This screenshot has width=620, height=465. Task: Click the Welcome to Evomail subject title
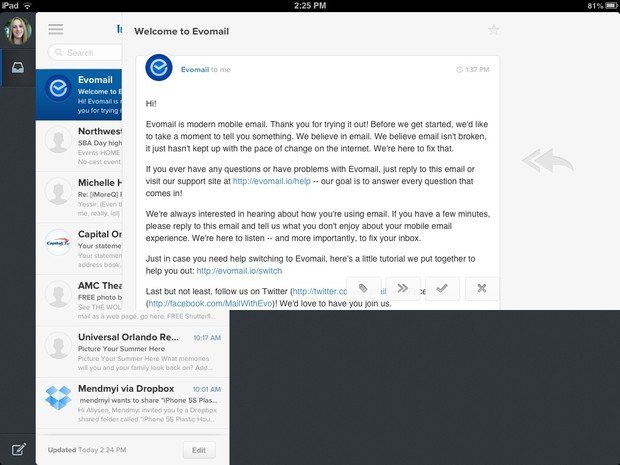pyautogui.click(x=181, y=31)
